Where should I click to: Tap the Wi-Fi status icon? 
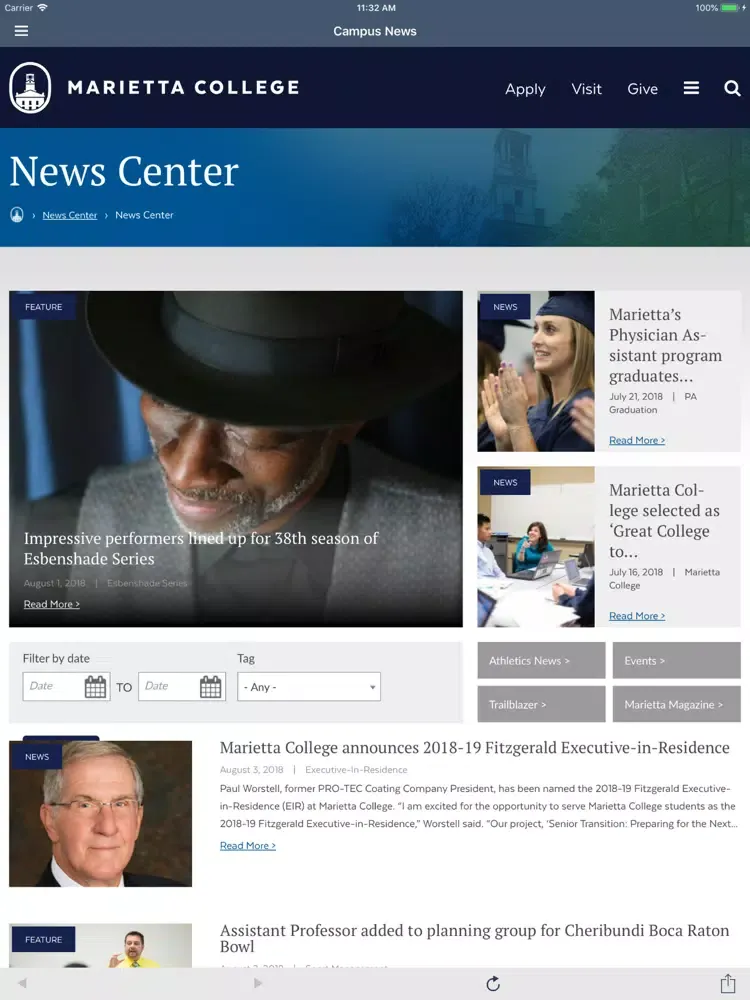click(43, 8)
